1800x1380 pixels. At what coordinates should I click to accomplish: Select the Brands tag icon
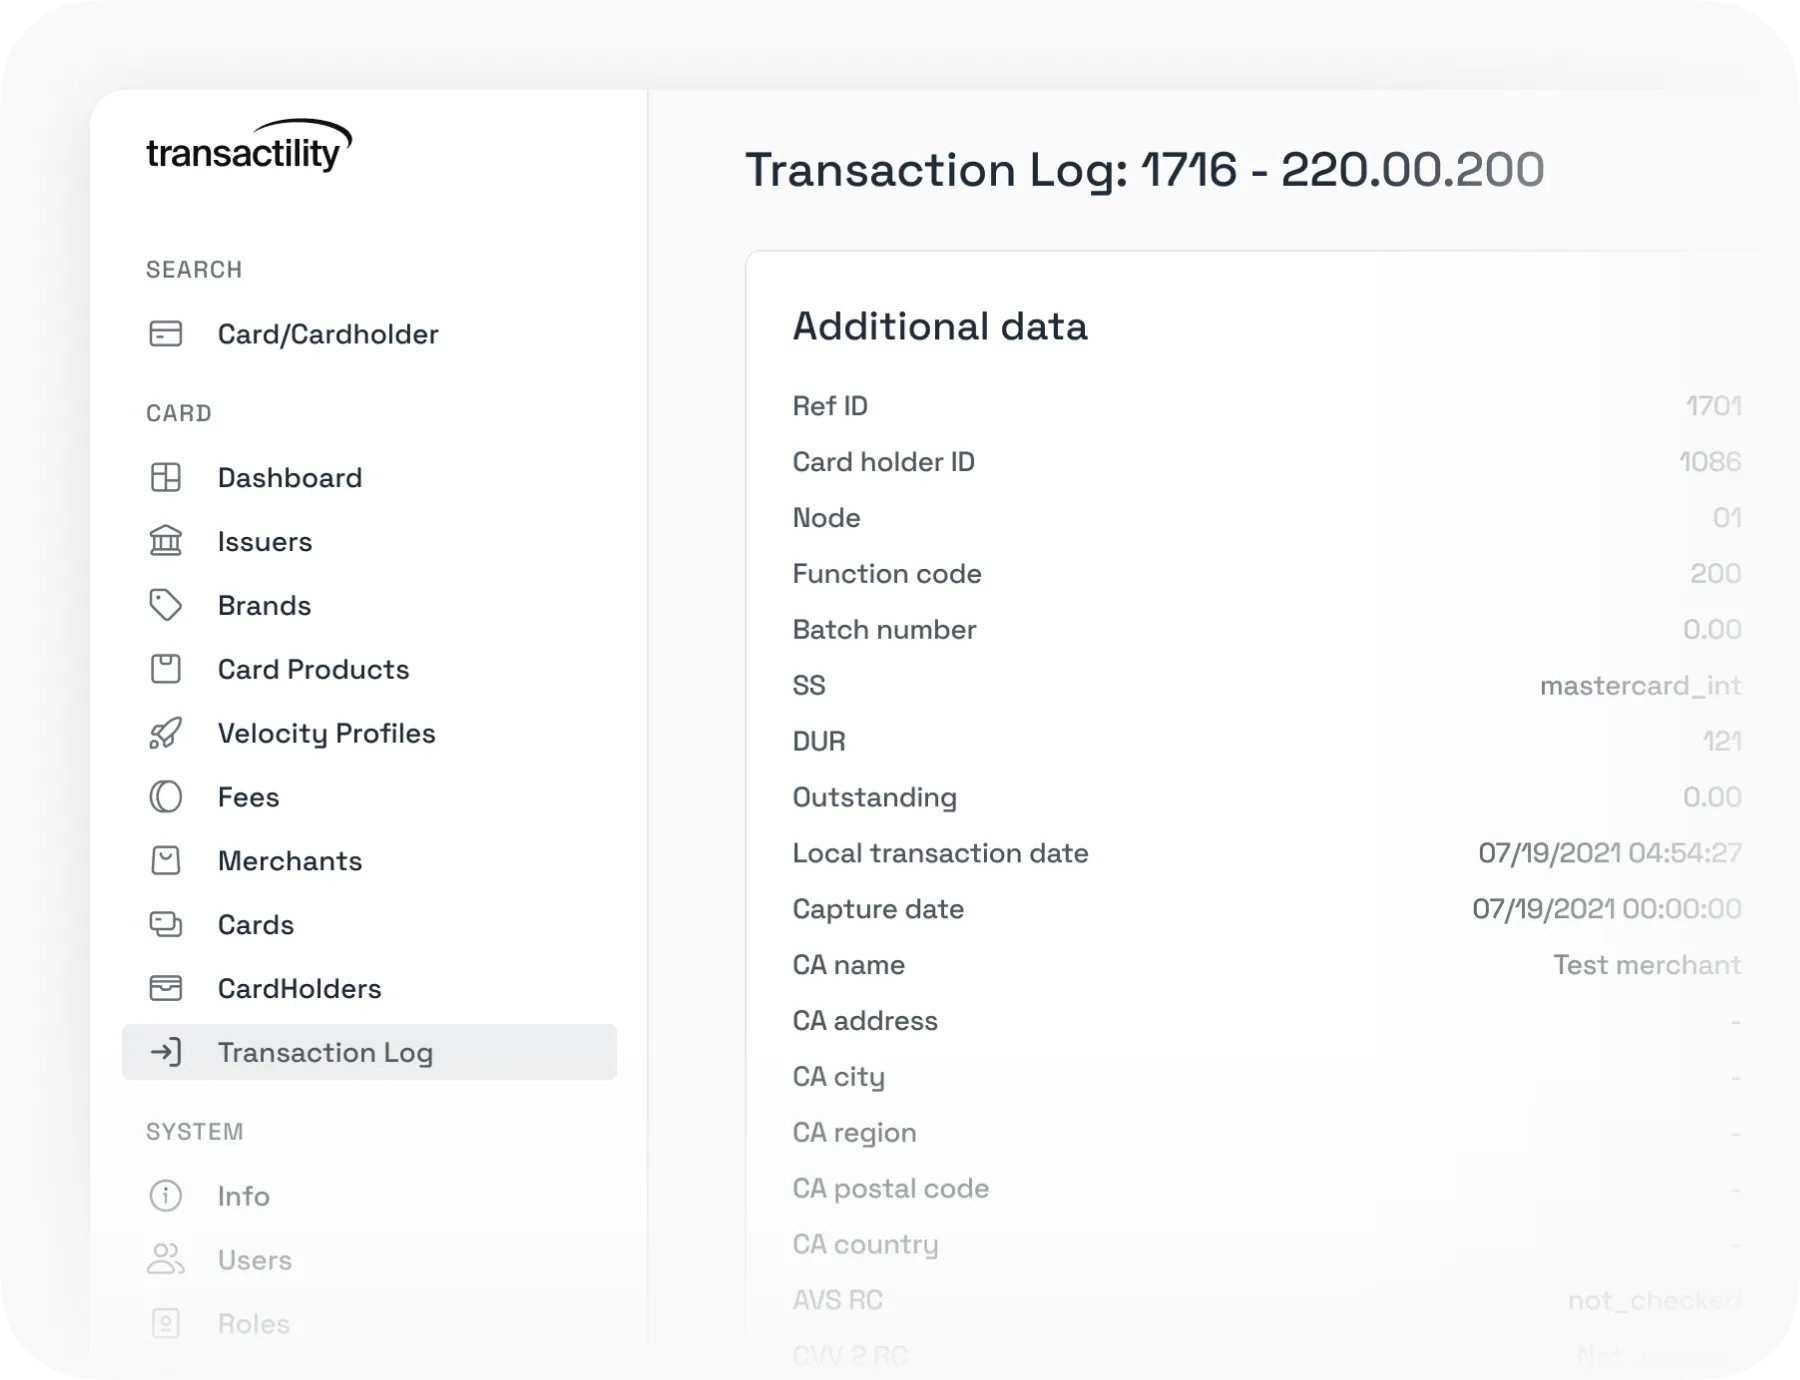[166, 605]
